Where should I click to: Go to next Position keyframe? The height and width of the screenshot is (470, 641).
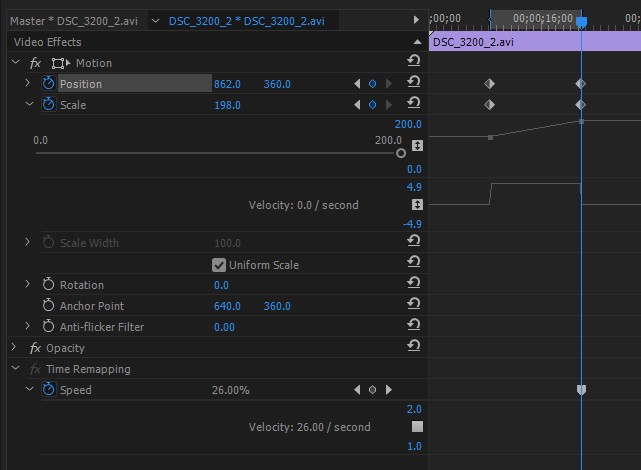click(x=388, y=84)
